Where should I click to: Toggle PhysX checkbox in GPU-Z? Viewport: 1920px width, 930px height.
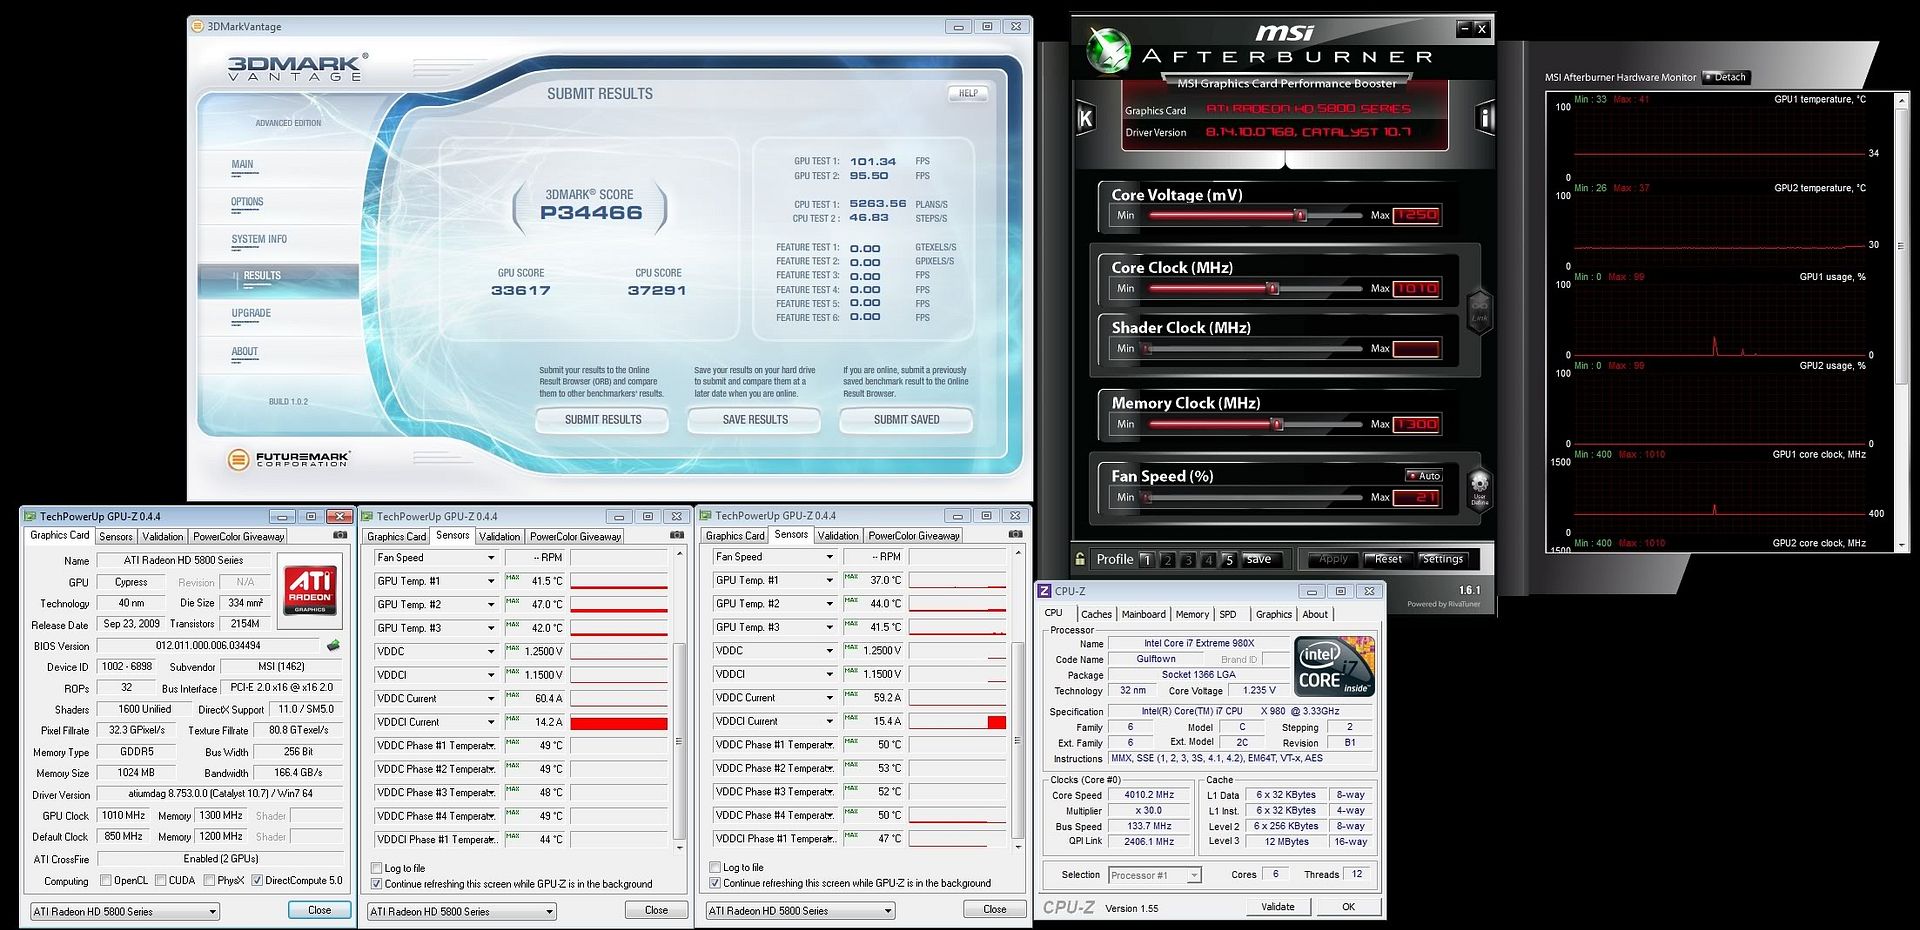pos(208,881)
